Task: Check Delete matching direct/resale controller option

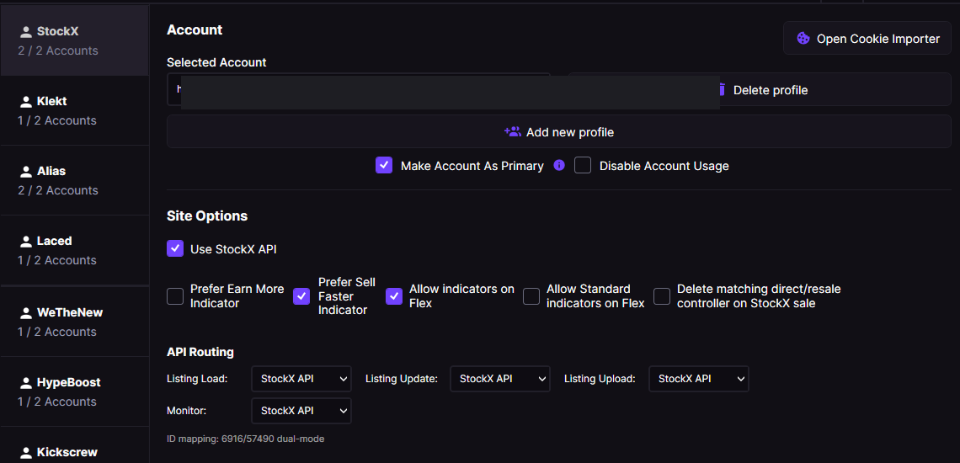Action: coord(662,296)
